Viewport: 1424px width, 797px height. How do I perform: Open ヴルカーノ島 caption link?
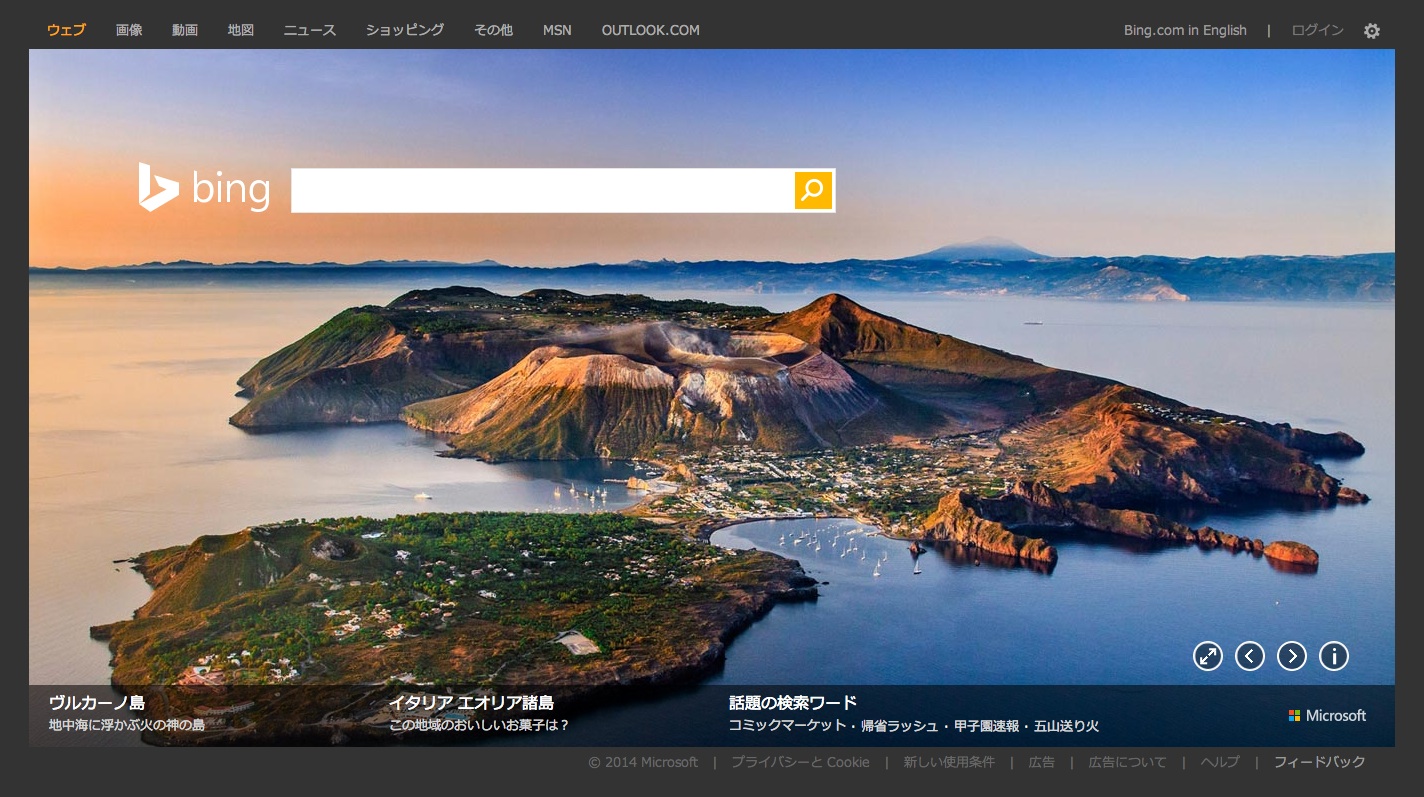coord(97,703)
